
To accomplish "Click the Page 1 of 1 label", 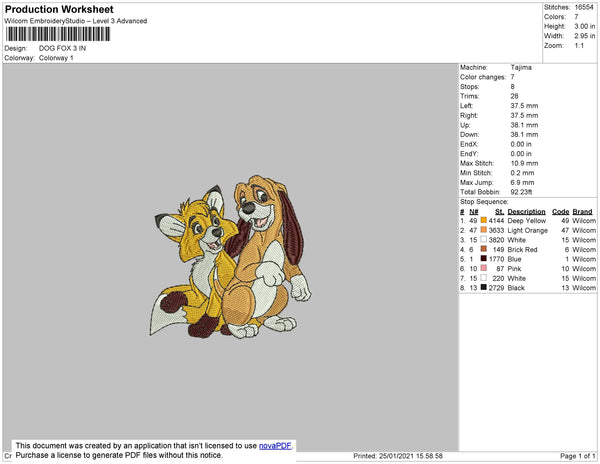I will (x=578, y=456).
